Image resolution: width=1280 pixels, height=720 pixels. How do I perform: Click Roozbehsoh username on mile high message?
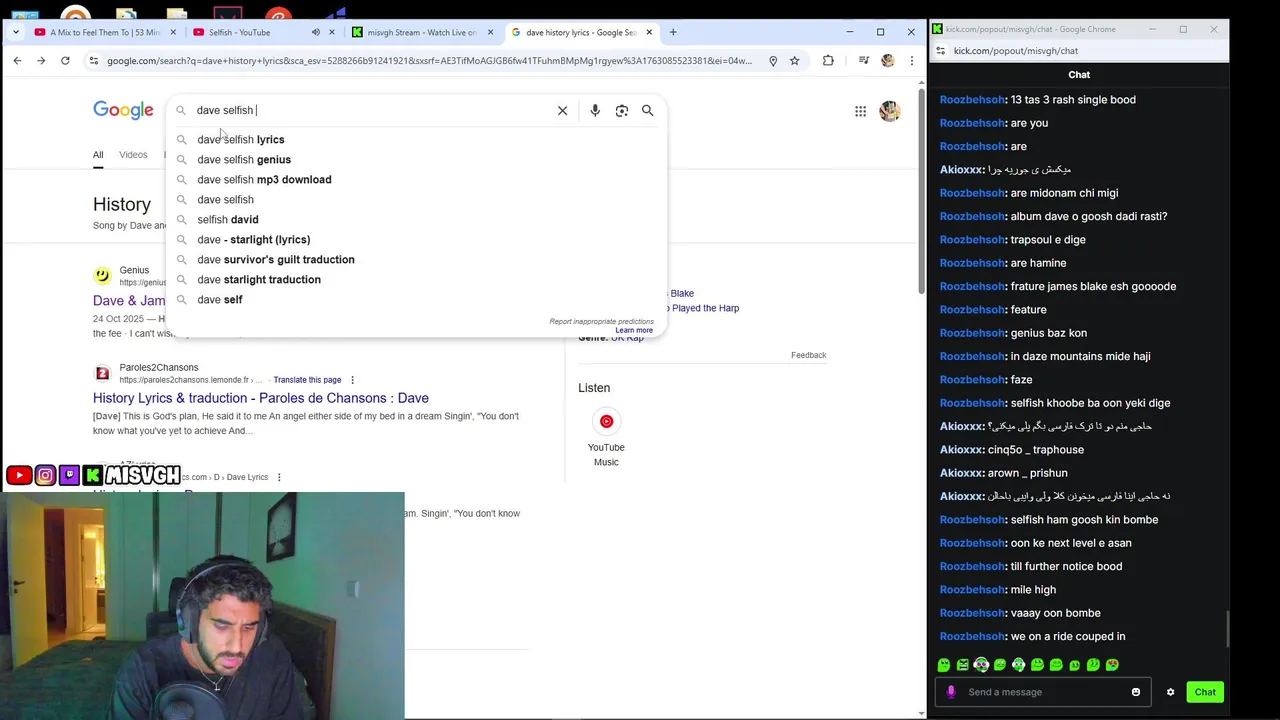click(972, 589)
